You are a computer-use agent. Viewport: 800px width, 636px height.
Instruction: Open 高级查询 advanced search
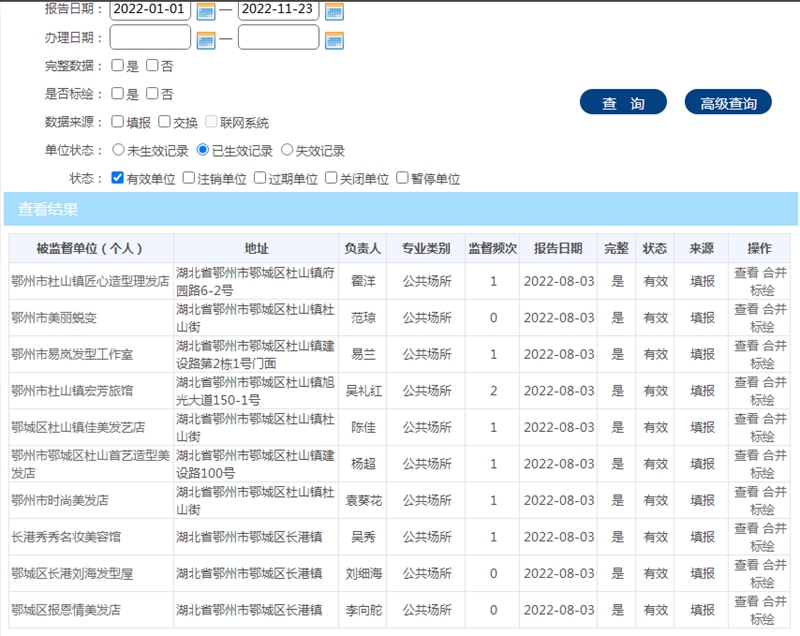tap(728, 103)
